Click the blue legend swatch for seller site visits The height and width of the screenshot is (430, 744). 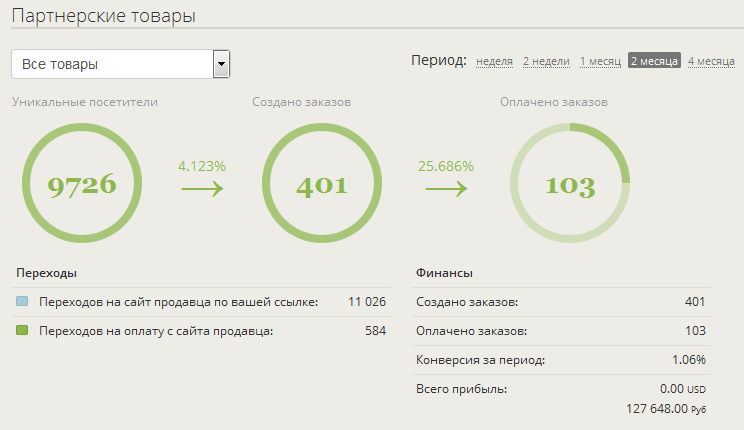click(x=22, y=301)
